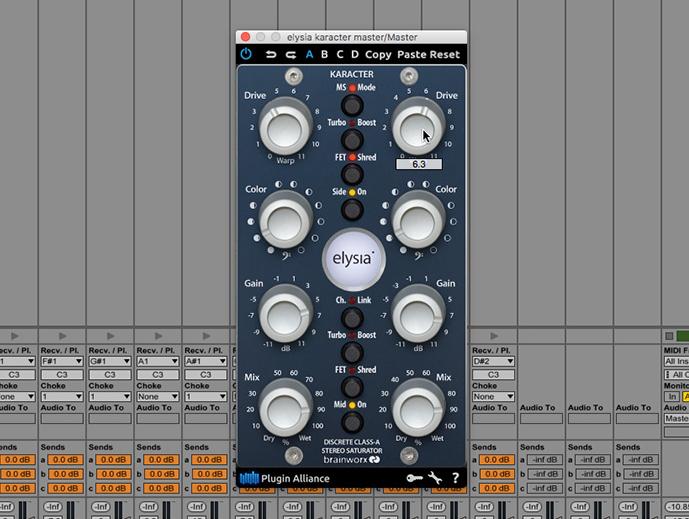
Task: Open the wrench settings icon
Action: coord(435,478)
